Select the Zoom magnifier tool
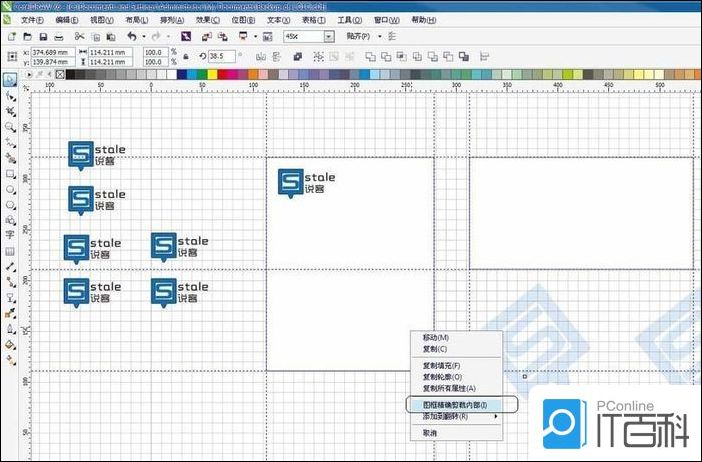Viewport: 702px width, 462px height. click(10, 127)
